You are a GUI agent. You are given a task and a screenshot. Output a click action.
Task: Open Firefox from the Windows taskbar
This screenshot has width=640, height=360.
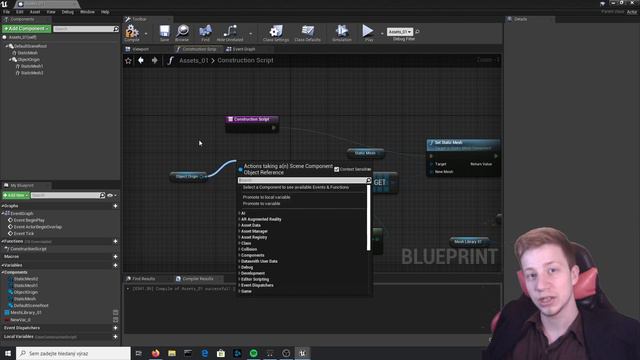point(156,353)
